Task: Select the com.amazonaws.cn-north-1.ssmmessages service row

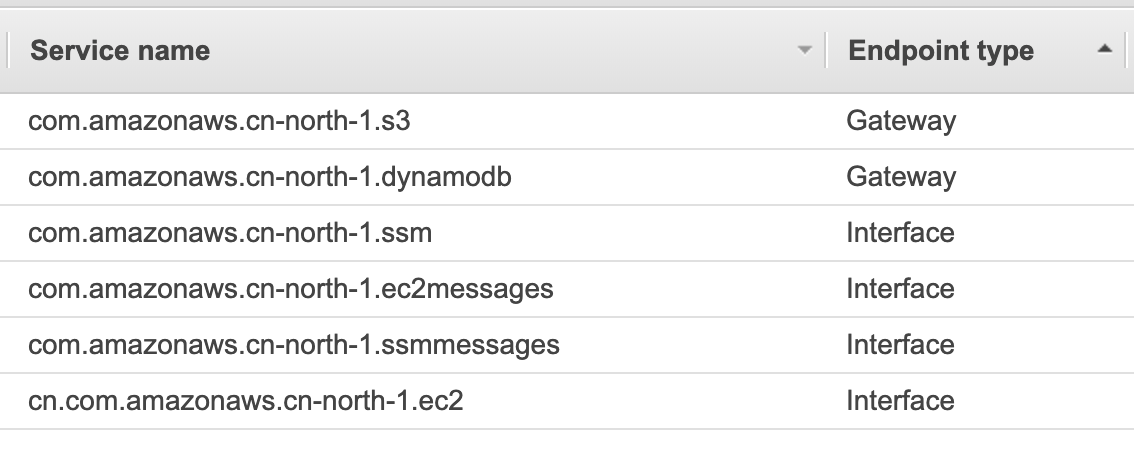Action: 567,345
